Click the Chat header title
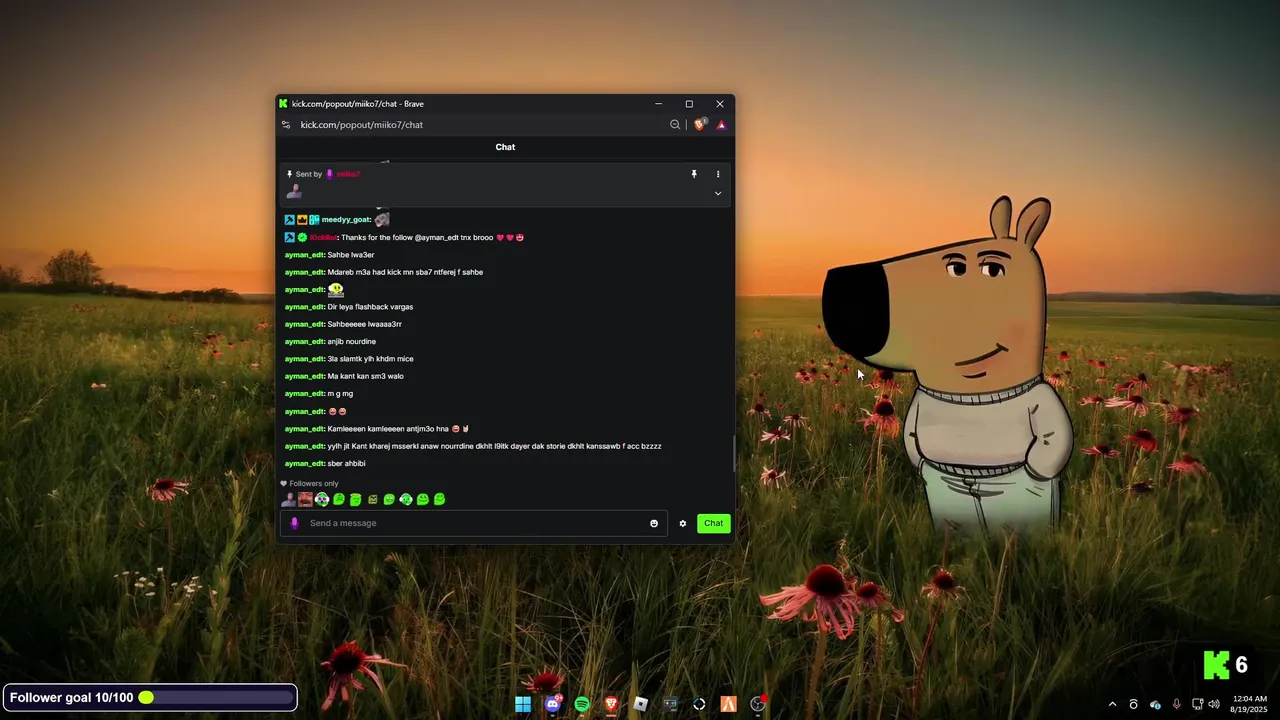The image size is (1280, 720). tap(505, 147)
